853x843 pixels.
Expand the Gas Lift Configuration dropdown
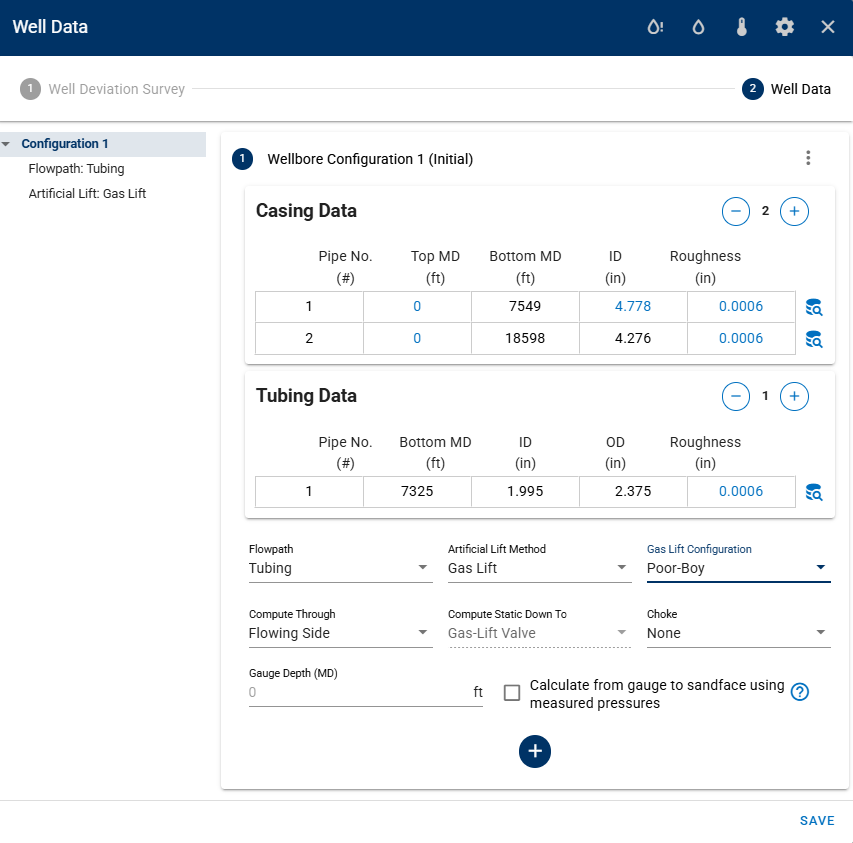tap(738, 568)
